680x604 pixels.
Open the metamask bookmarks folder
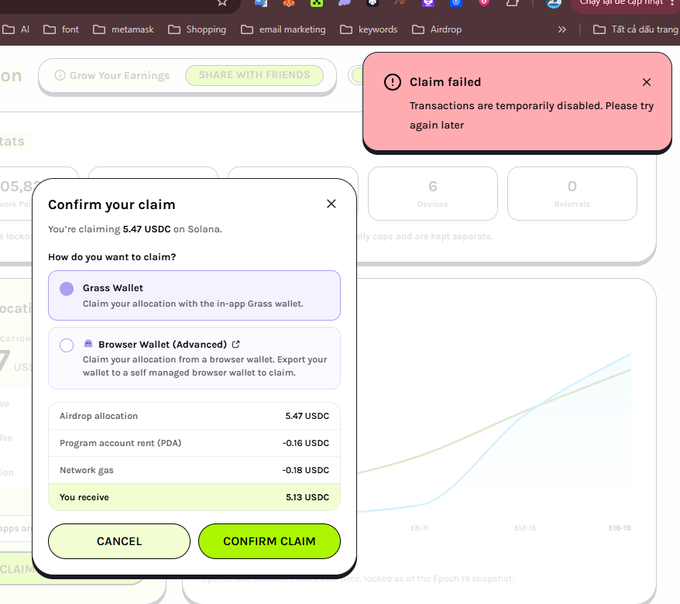pyautogui.click(x=124, y=29)
